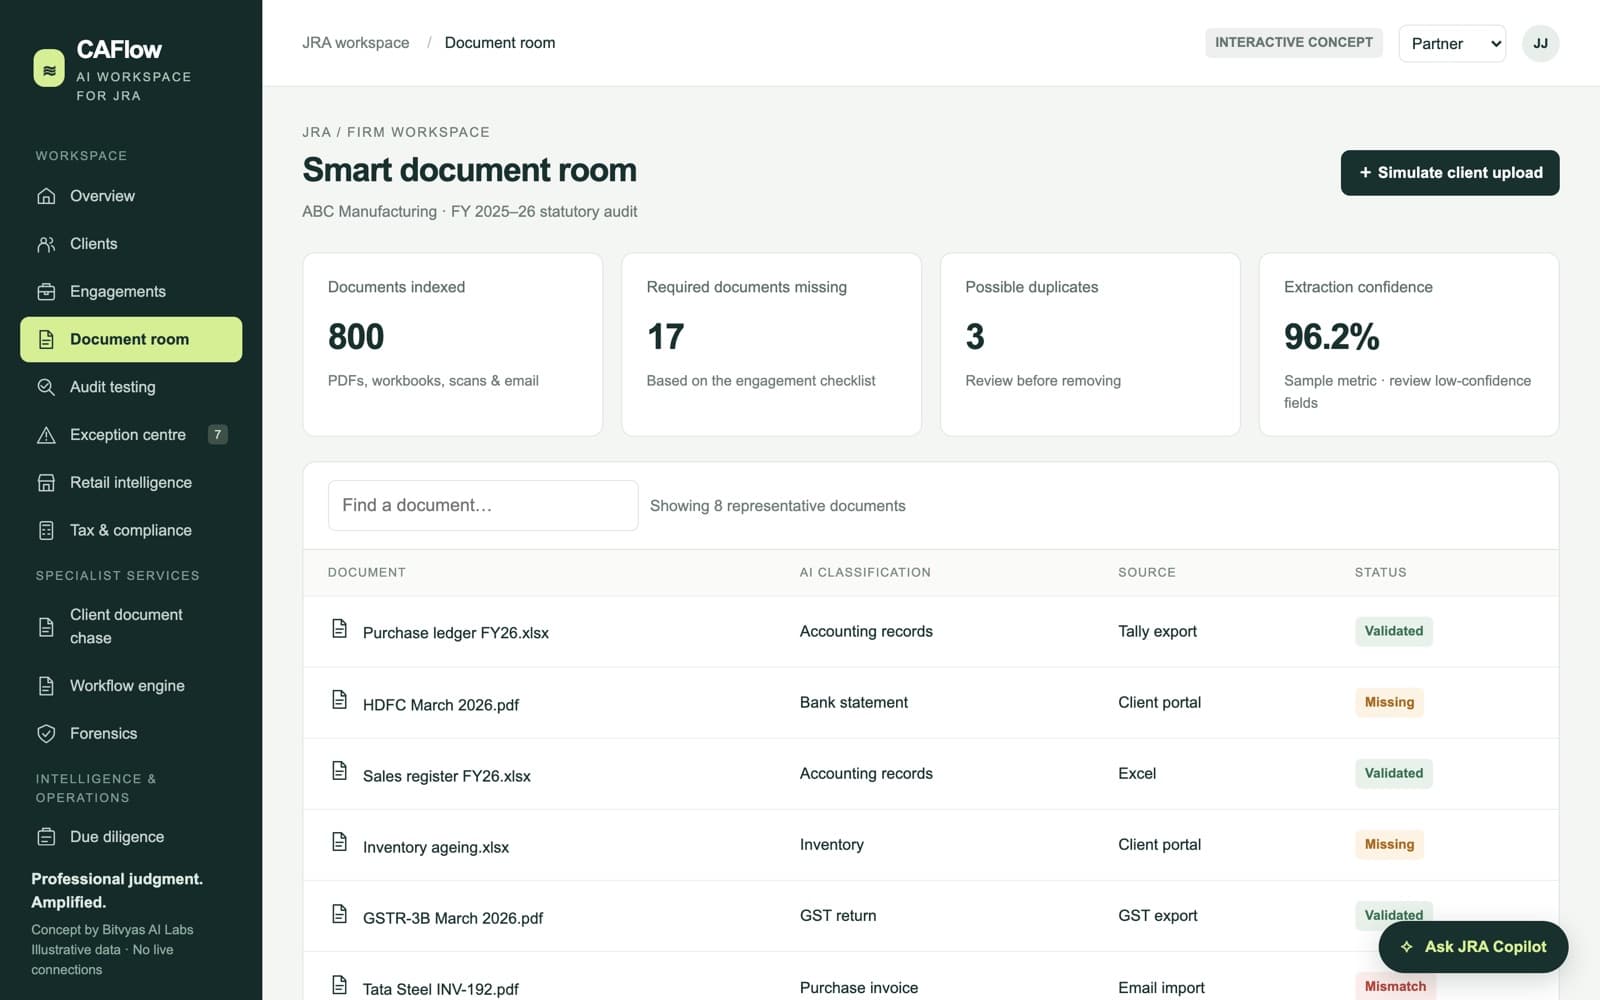
Task: Click file icon beside Sales register FY26.xlsx
Action: click(339, 770)
